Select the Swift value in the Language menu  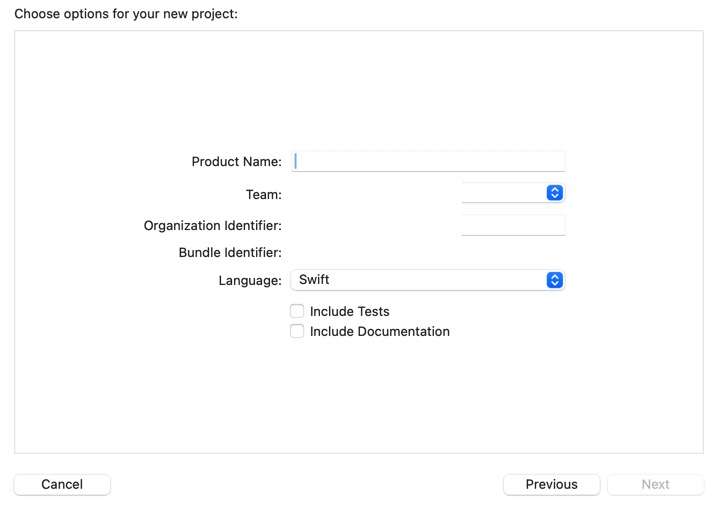pyautogui.click(x=418, y=280)
